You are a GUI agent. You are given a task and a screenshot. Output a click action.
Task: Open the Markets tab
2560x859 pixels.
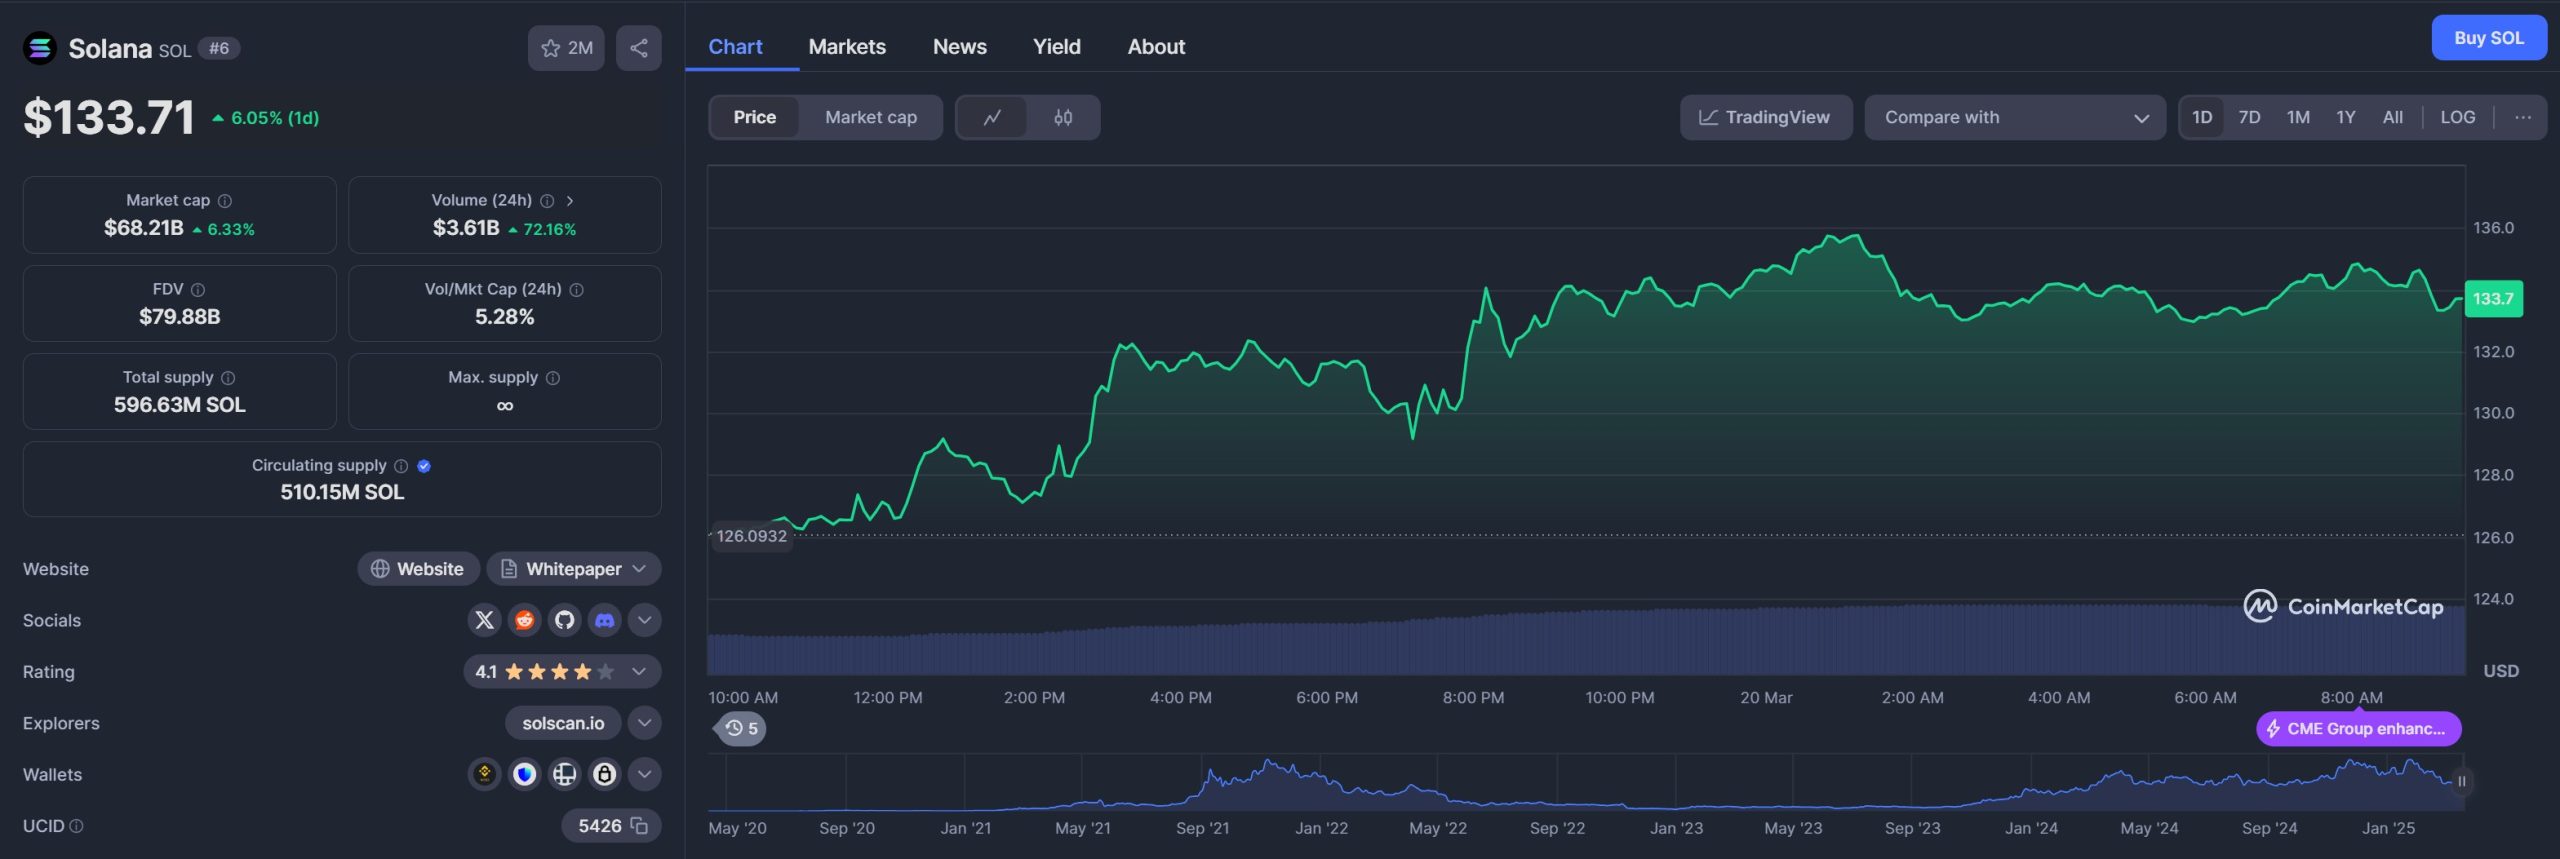pyautogui.click(x=846, y=47)
